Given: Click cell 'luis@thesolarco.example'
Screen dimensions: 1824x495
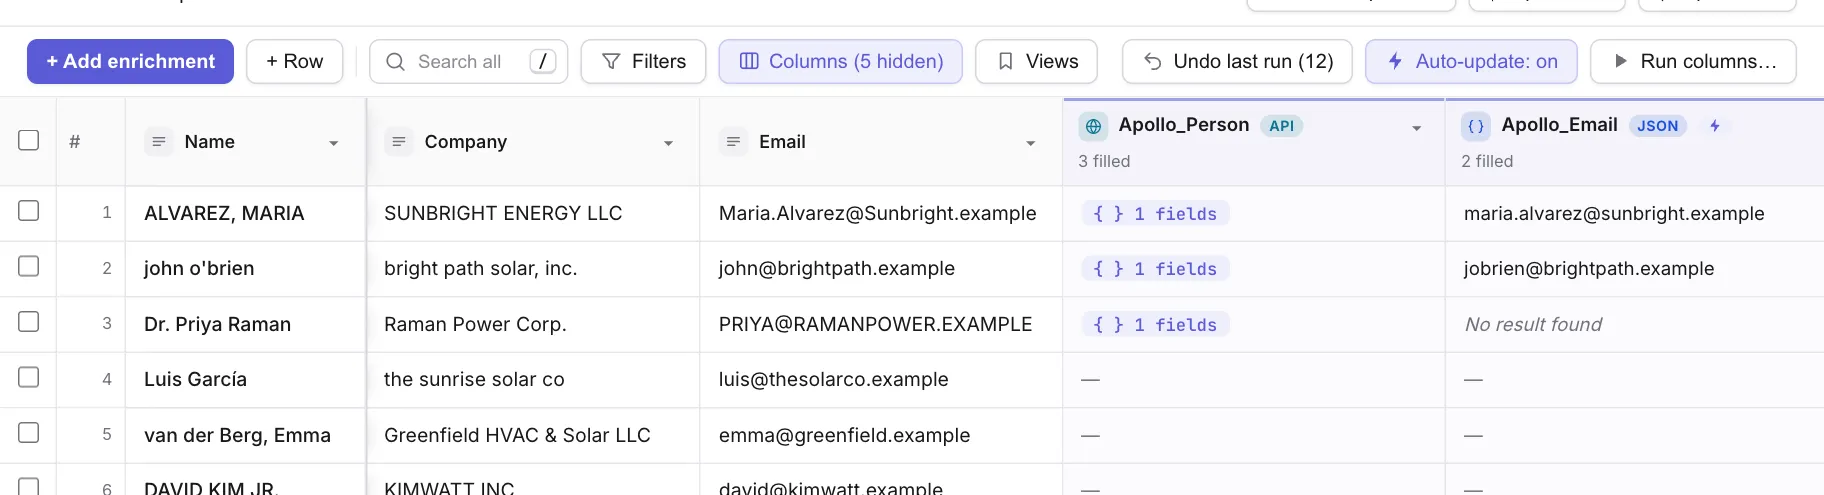Looking at the screenshot, I should [x=881, y=379].
